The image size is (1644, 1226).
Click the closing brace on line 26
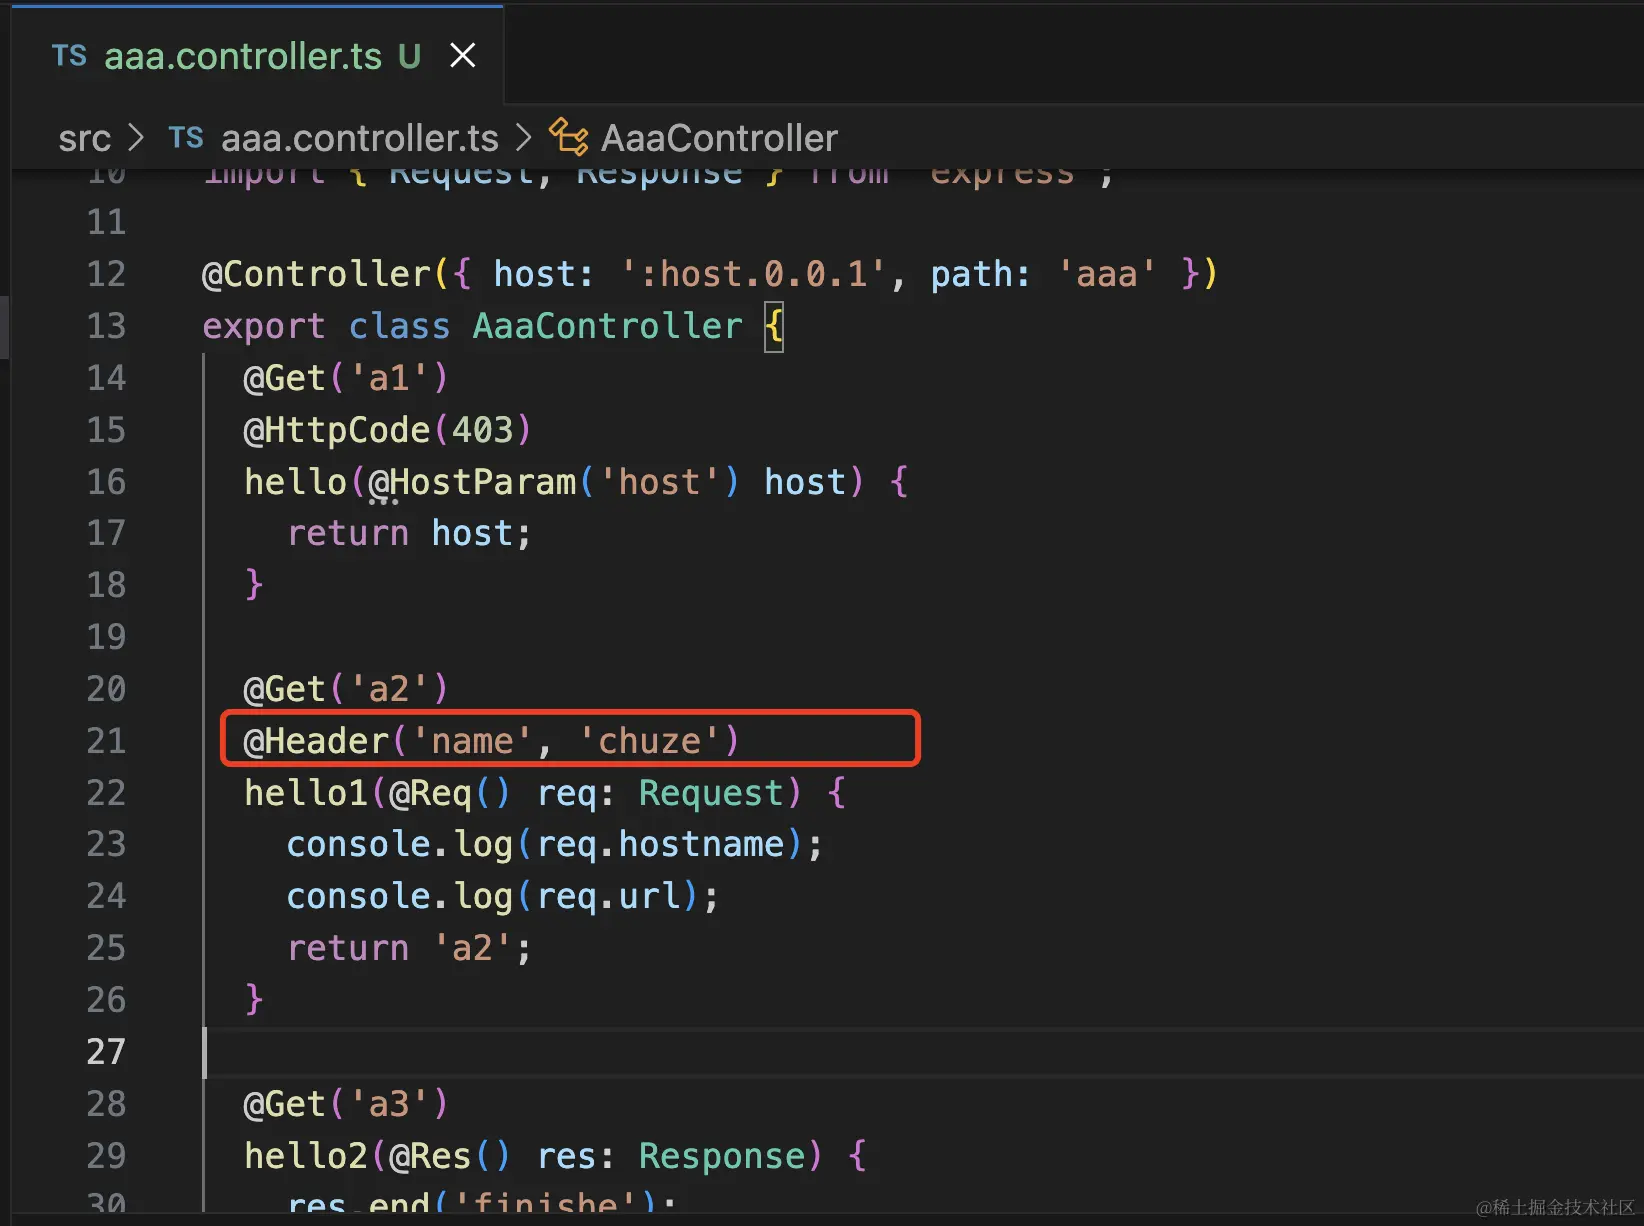point(254,1000)
